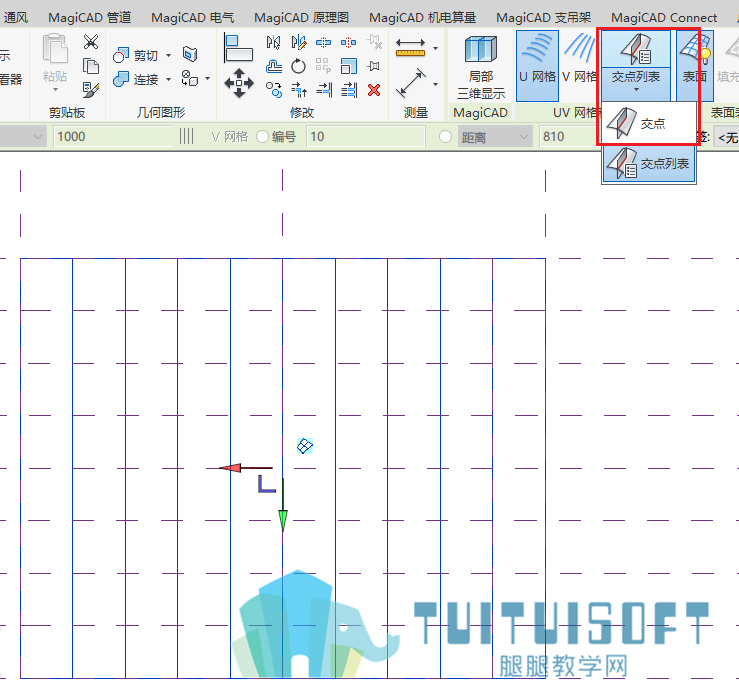Click Trim/Extend to Corner icon

coord(298,90)
